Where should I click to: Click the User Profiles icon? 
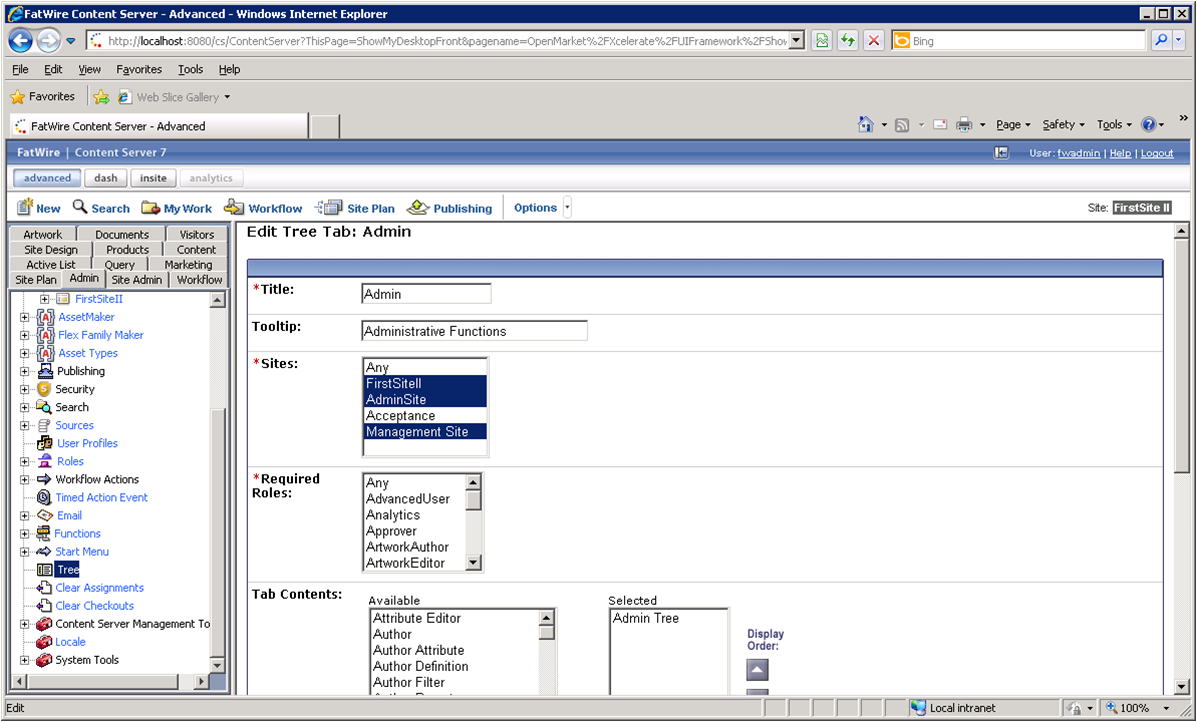45,443
